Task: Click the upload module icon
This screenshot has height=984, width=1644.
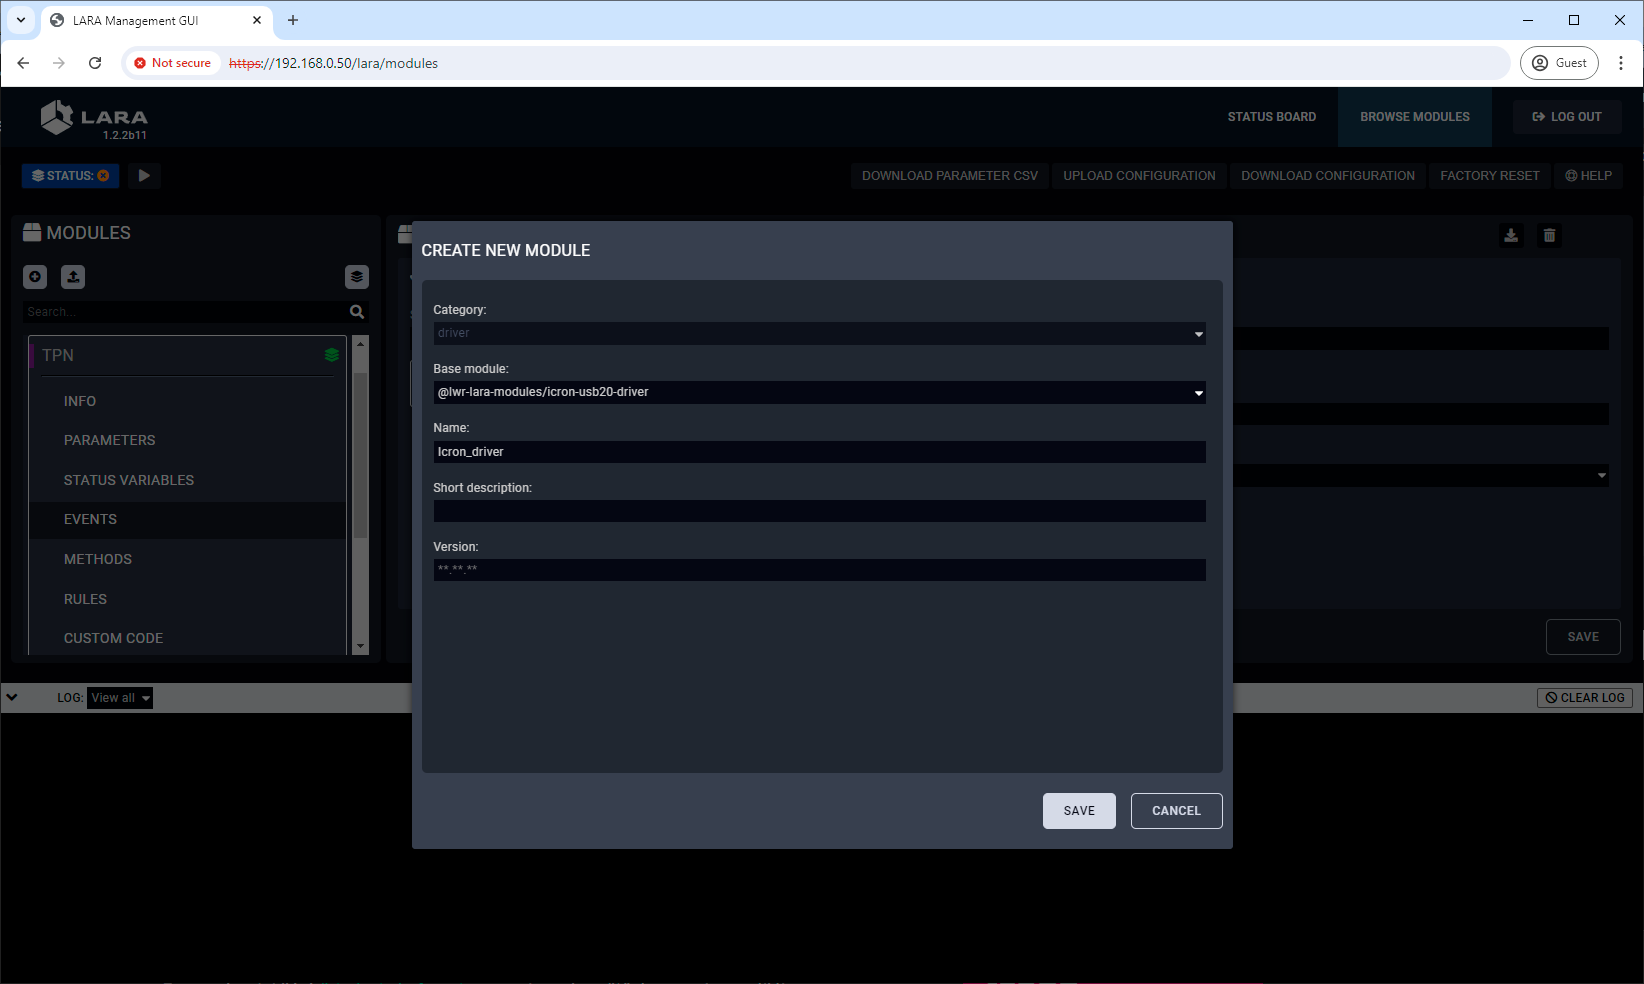Action: coord(73,277)
